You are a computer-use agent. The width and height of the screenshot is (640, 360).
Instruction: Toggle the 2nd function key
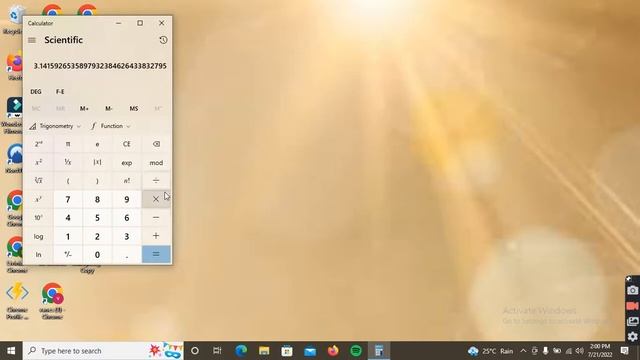tap(38, 144)
